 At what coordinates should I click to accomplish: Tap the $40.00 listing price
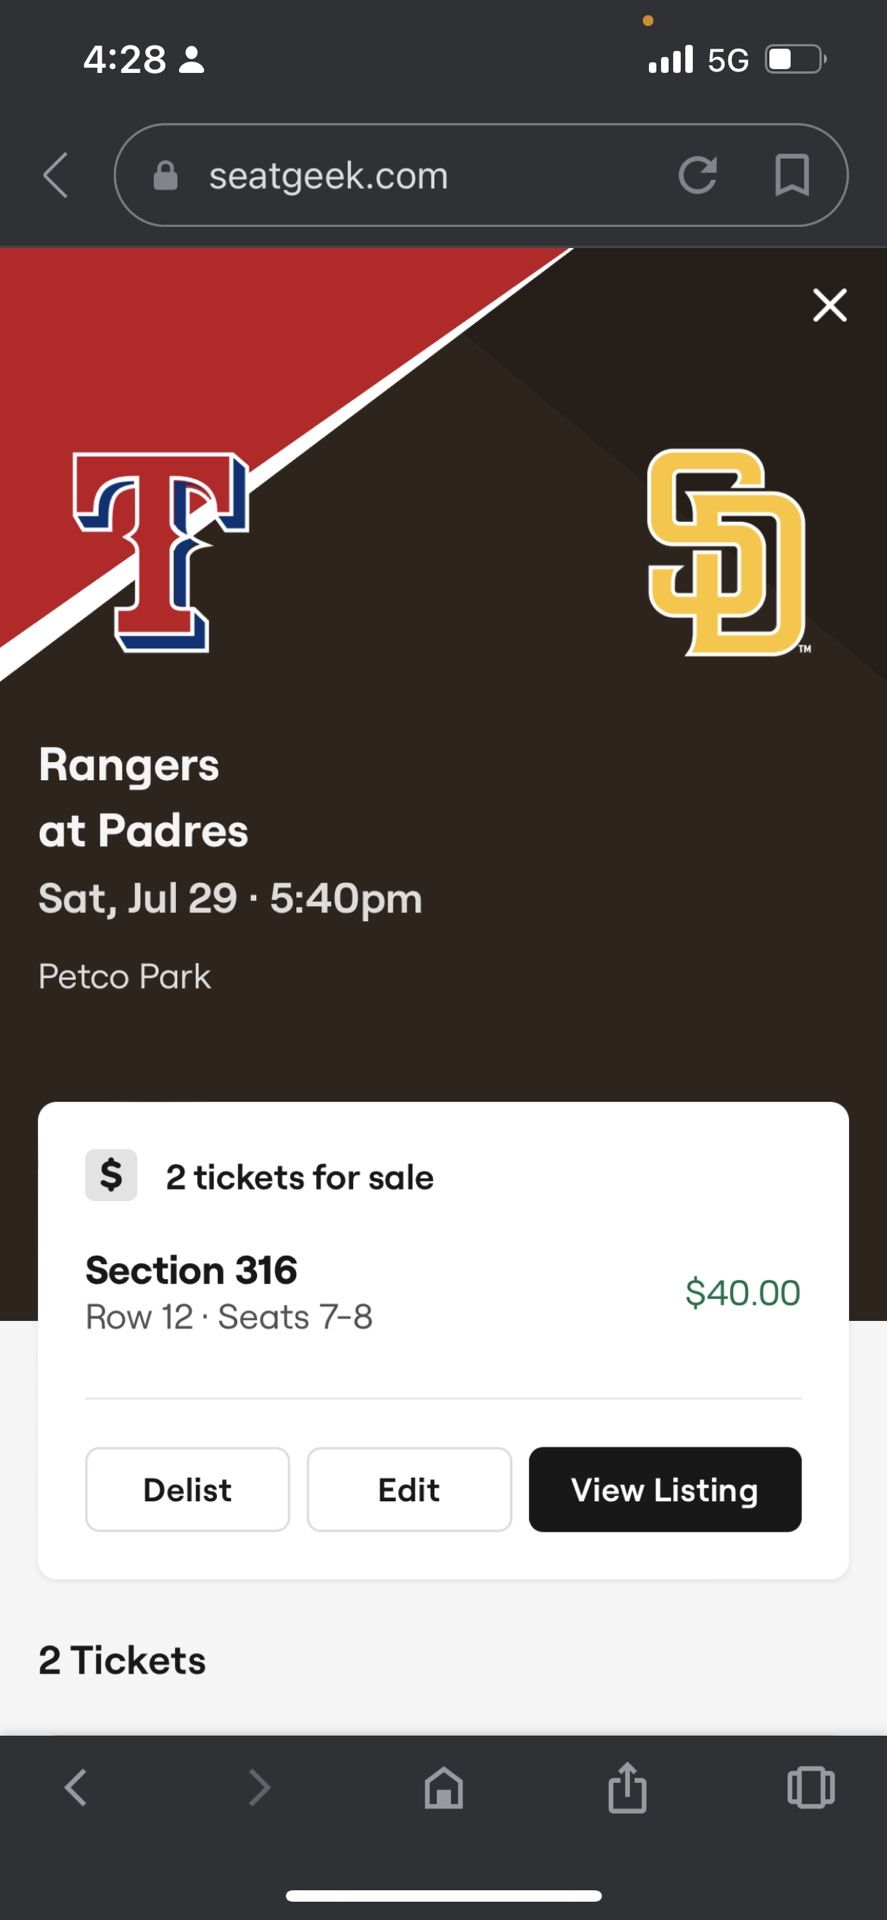pyautogui.click(x=742, y=1292)
